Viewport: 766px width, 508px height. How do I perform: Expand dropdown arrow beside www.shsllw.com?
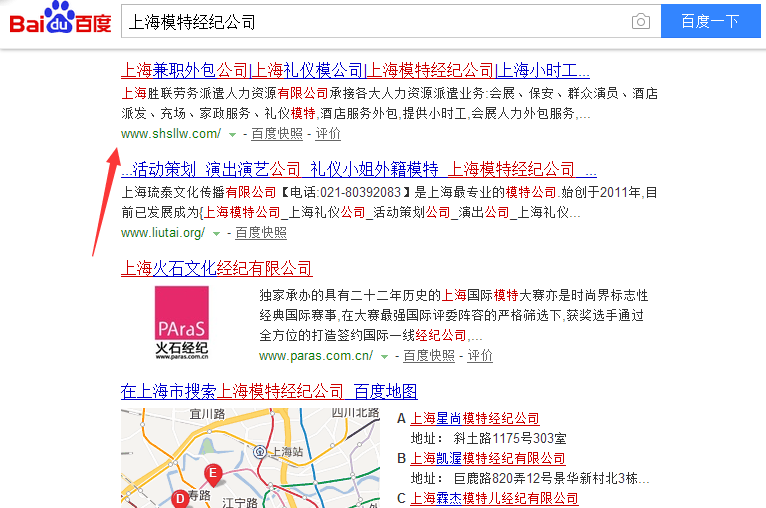pyautogui.click(x=233, y=134)
